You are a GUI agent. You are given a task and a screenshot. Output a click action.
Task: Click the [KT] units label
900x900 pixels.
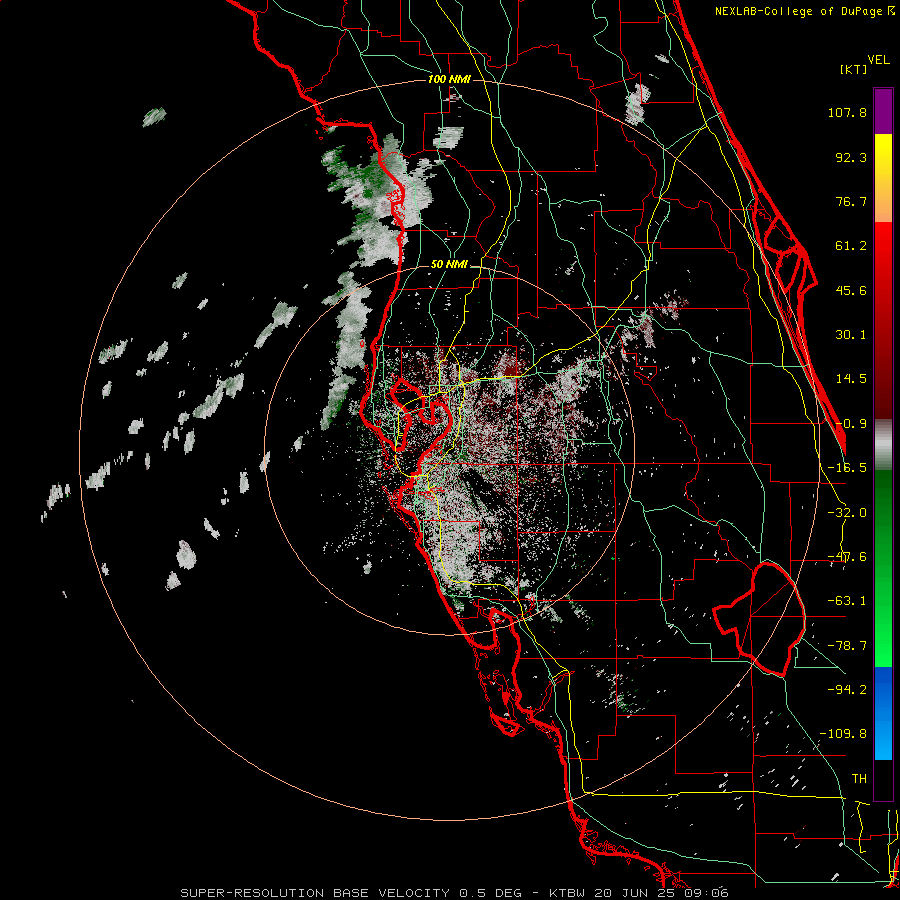coord(854,69)
